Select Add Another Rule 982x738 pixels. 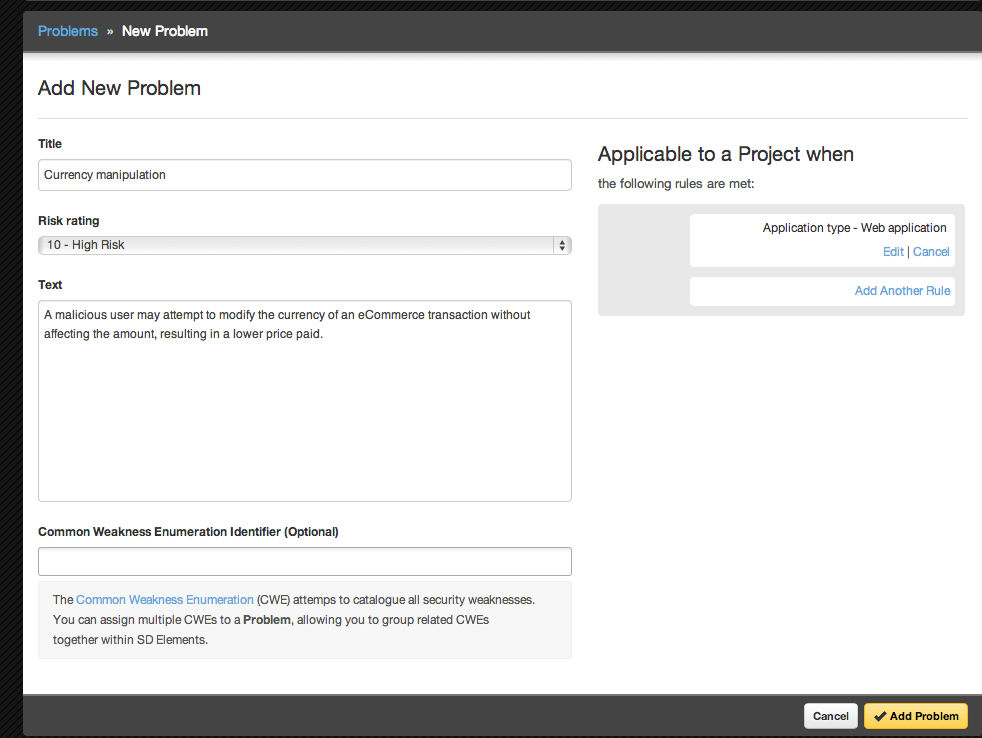click(x=902, y=291)
